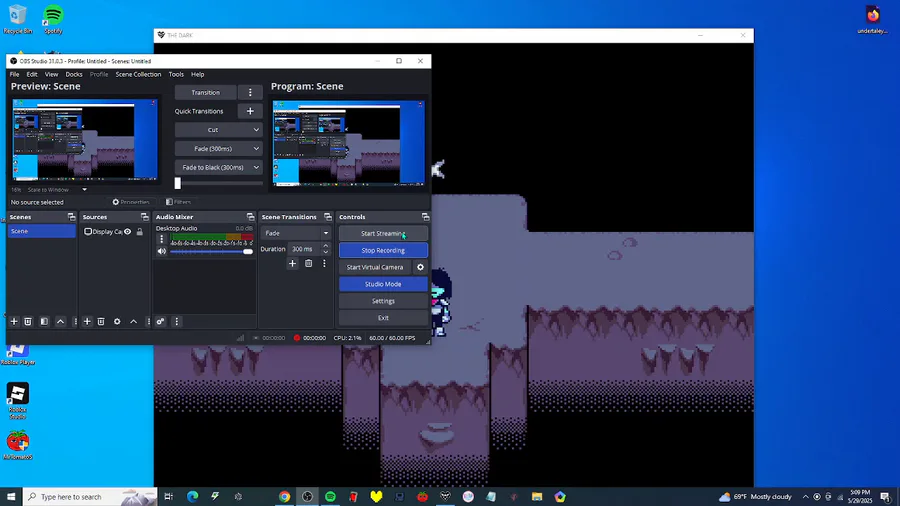
Task: Open the Tools menu
Action: (176, 74)
